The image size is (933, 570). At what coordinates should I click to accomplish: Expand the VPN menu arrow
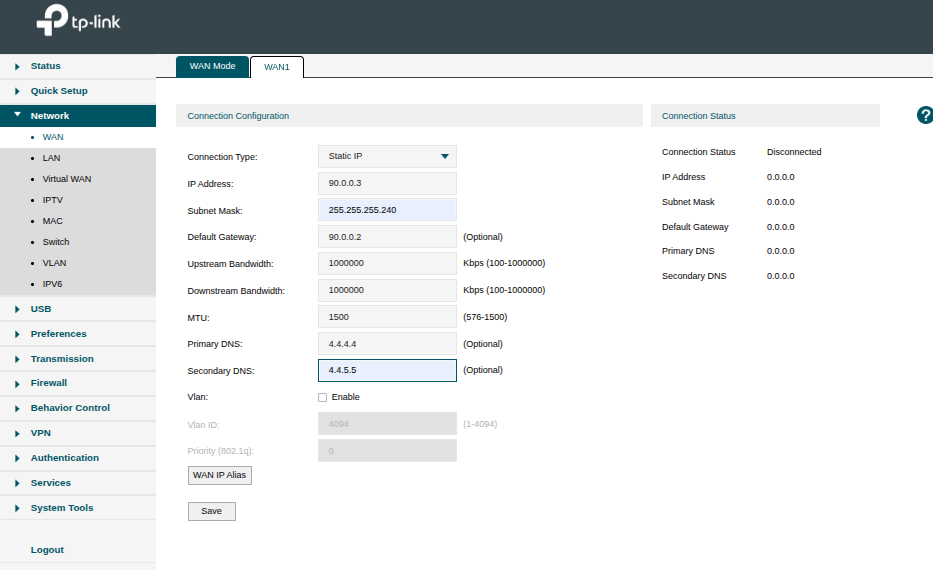[x=17, y=434]
